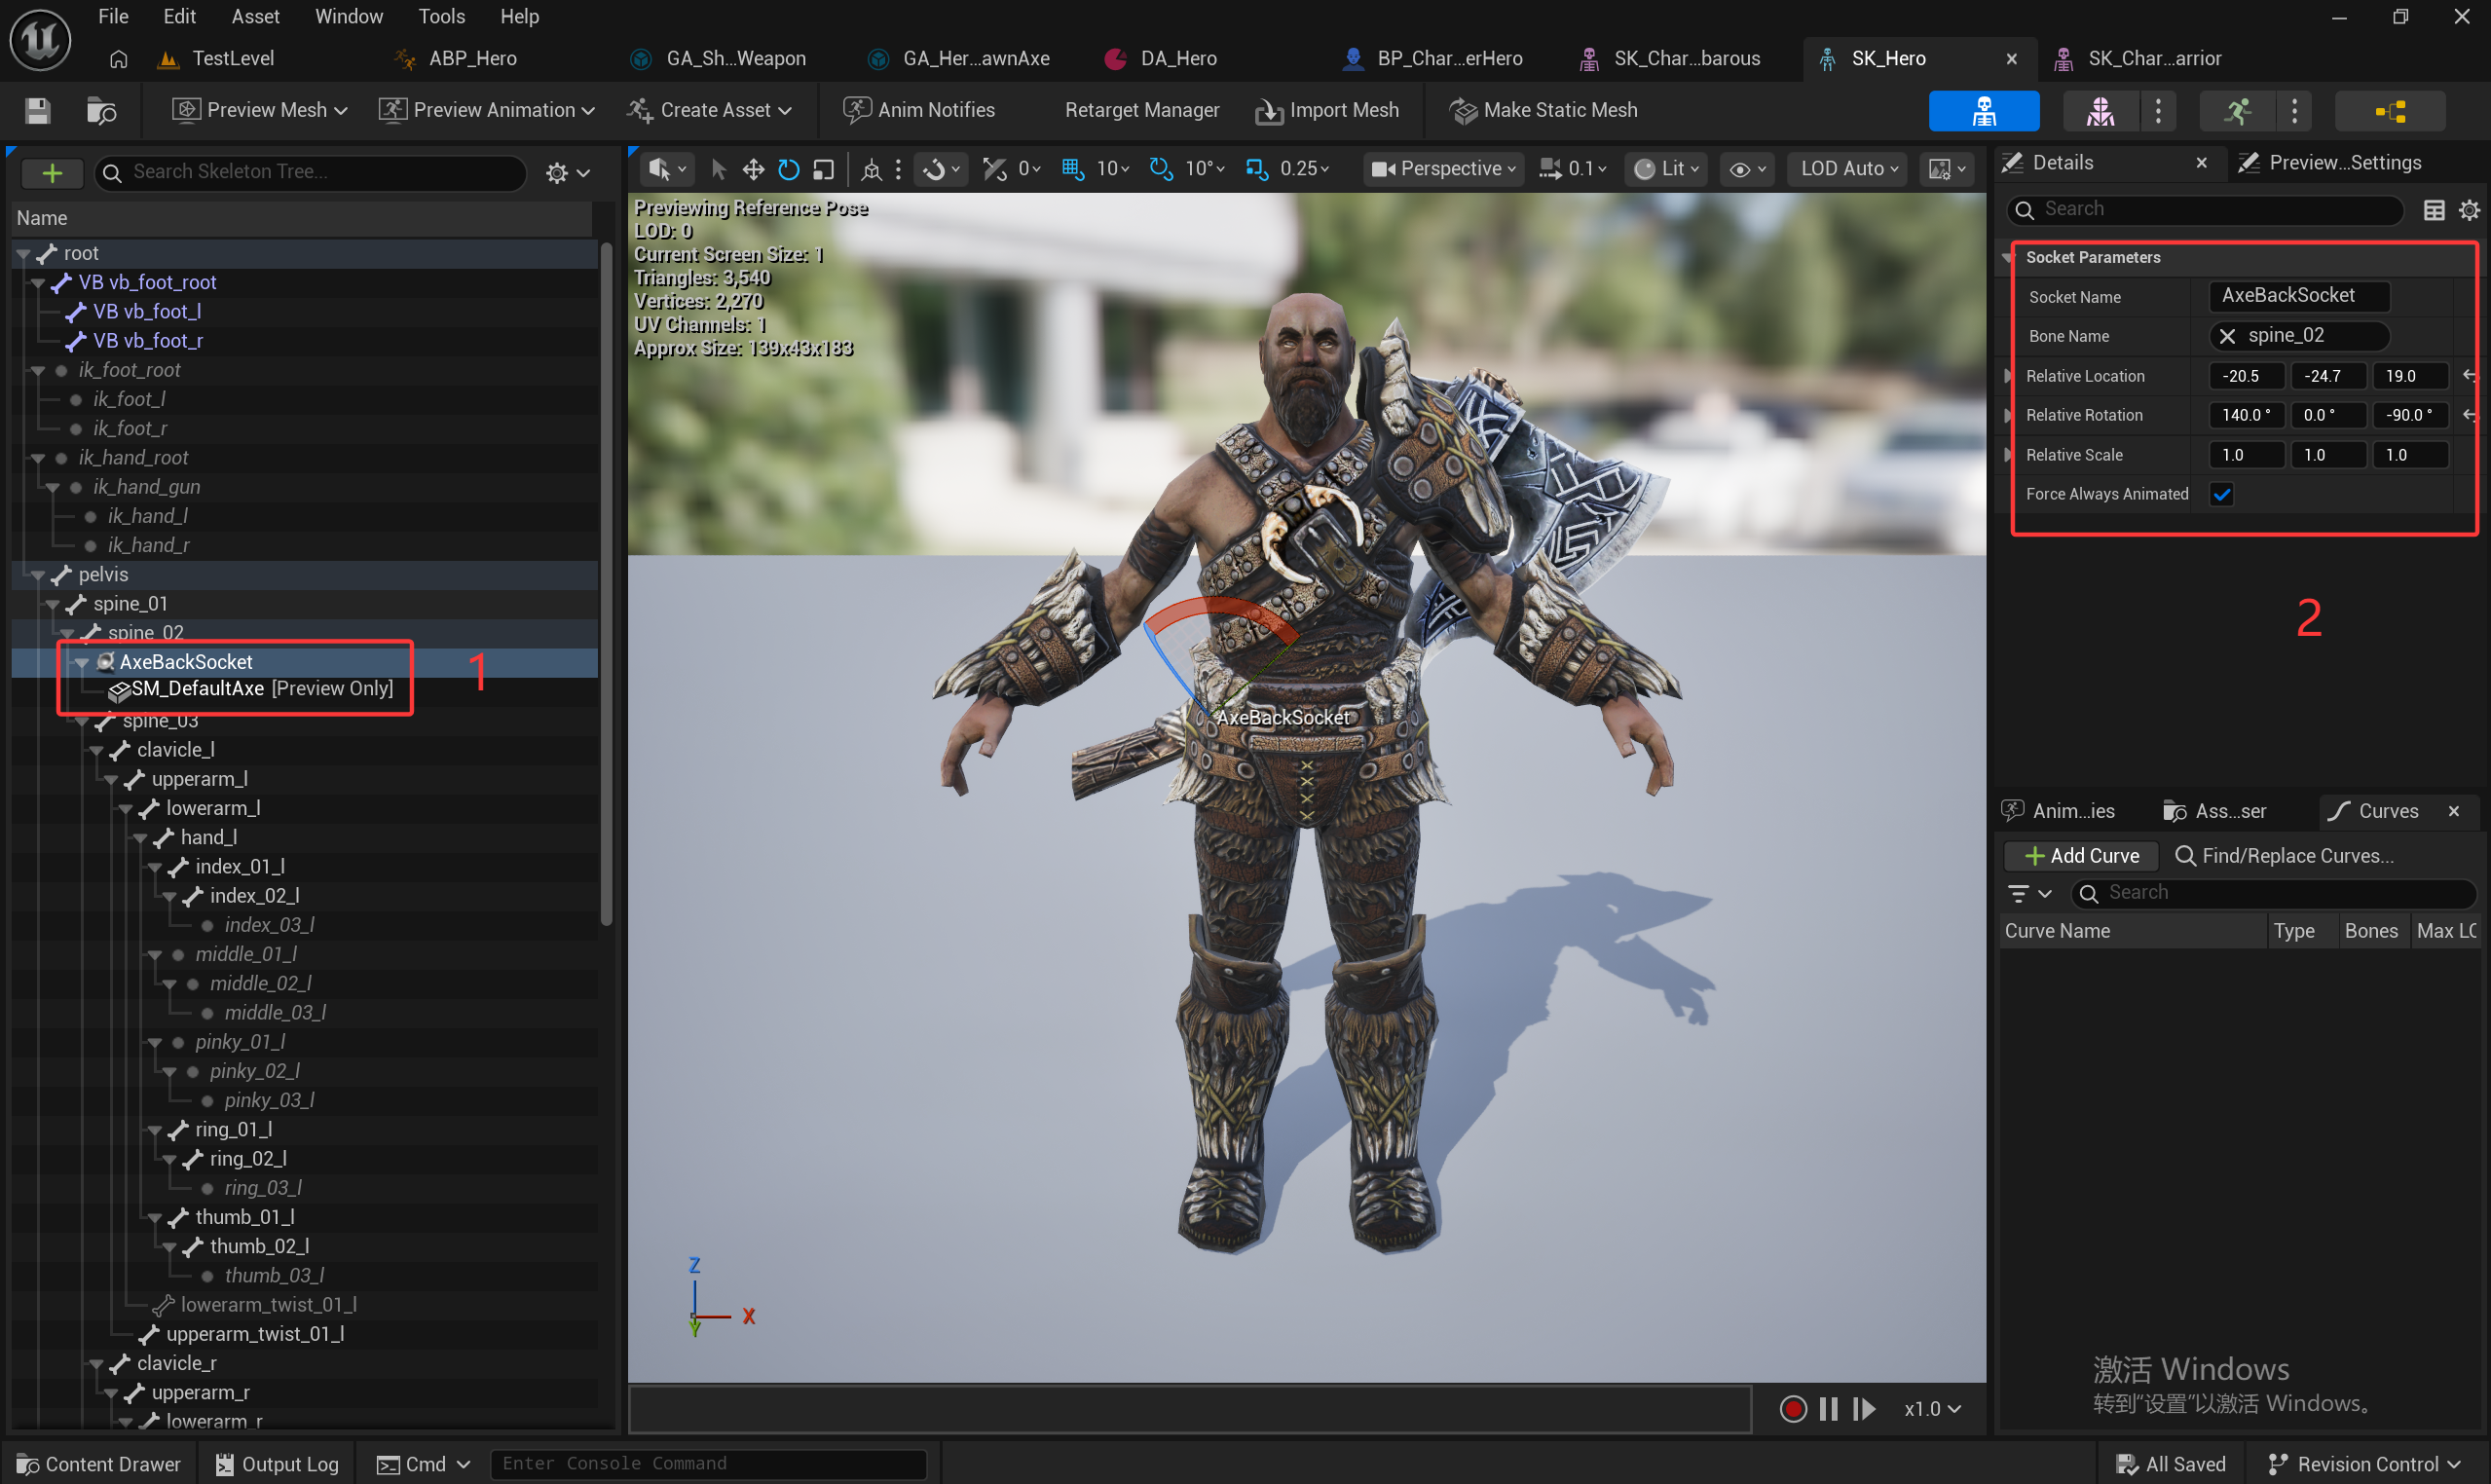Select the rotate transform tool
Image resolution: width=2491 pixels, height=1484 pixels.
tap(789, 169)
